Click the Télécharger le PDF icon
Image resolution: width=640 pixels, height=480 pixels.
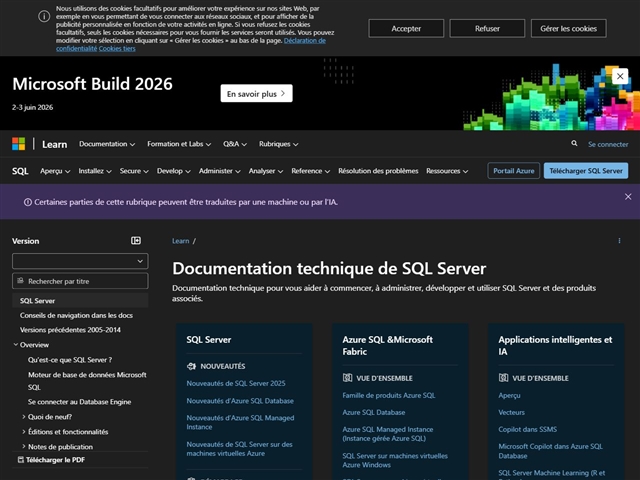coord(21,460)
